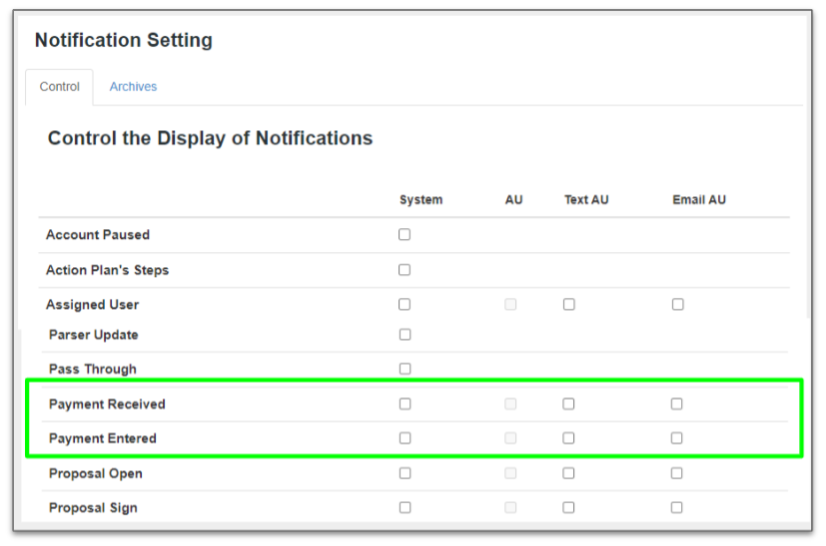
Task: Toggle System checkbox for Proposal Sign
Action: (405, 508)
